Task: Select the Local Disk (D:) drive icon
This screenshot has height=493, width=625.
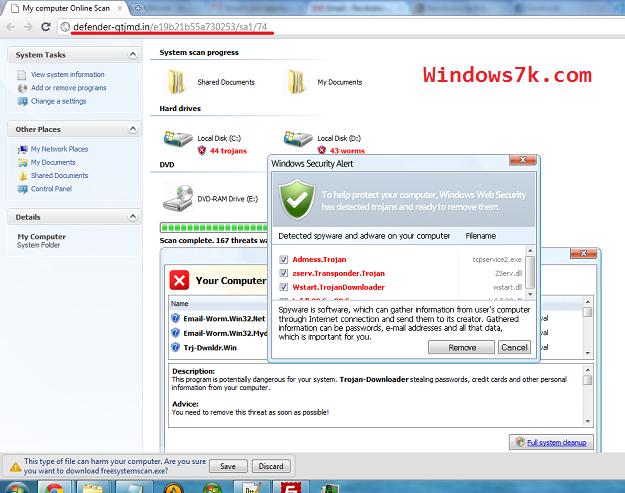Action: coord(298,139)
